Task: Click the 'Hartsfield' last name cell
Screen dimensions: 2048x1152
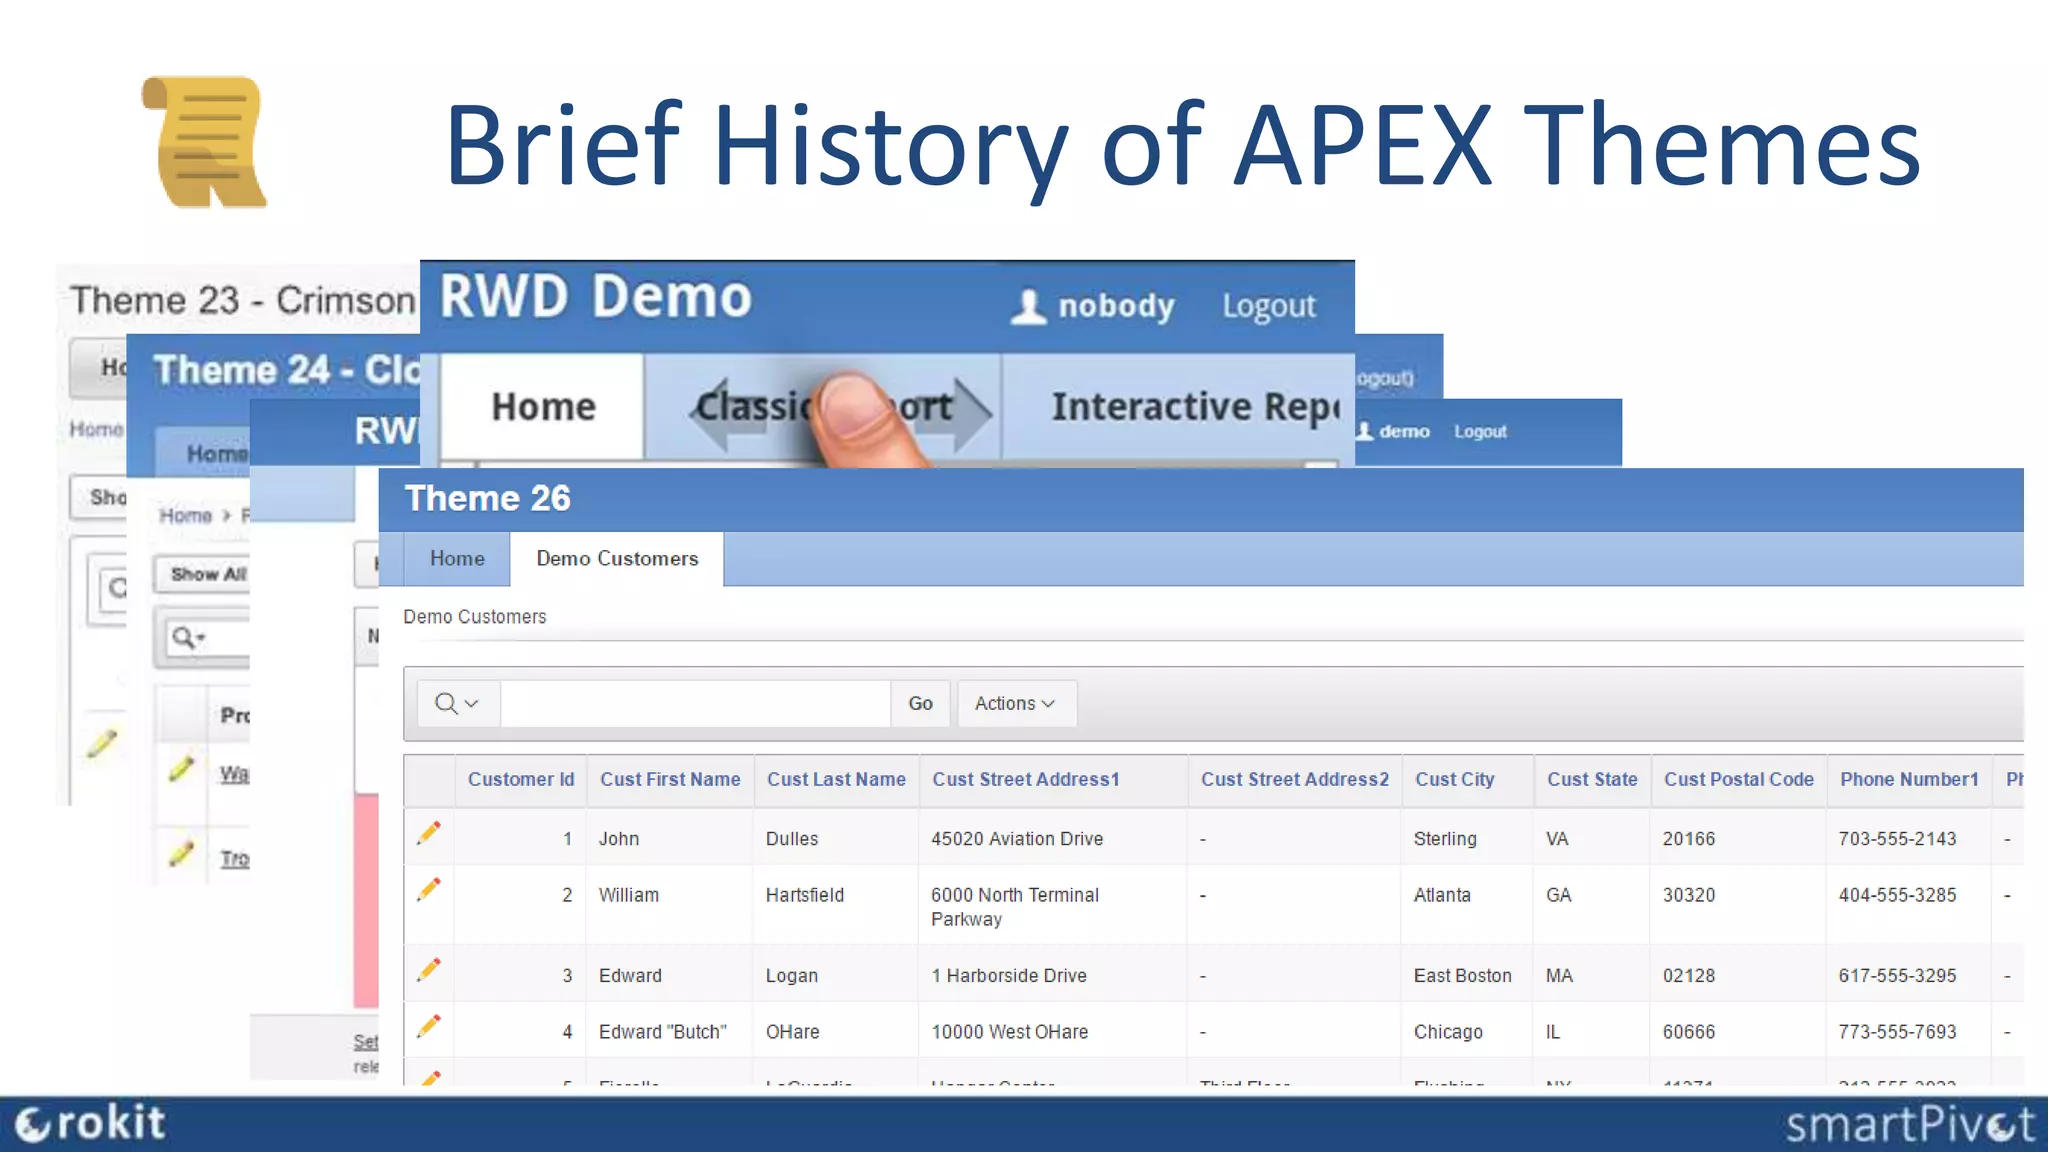Action: coord(805,895)
